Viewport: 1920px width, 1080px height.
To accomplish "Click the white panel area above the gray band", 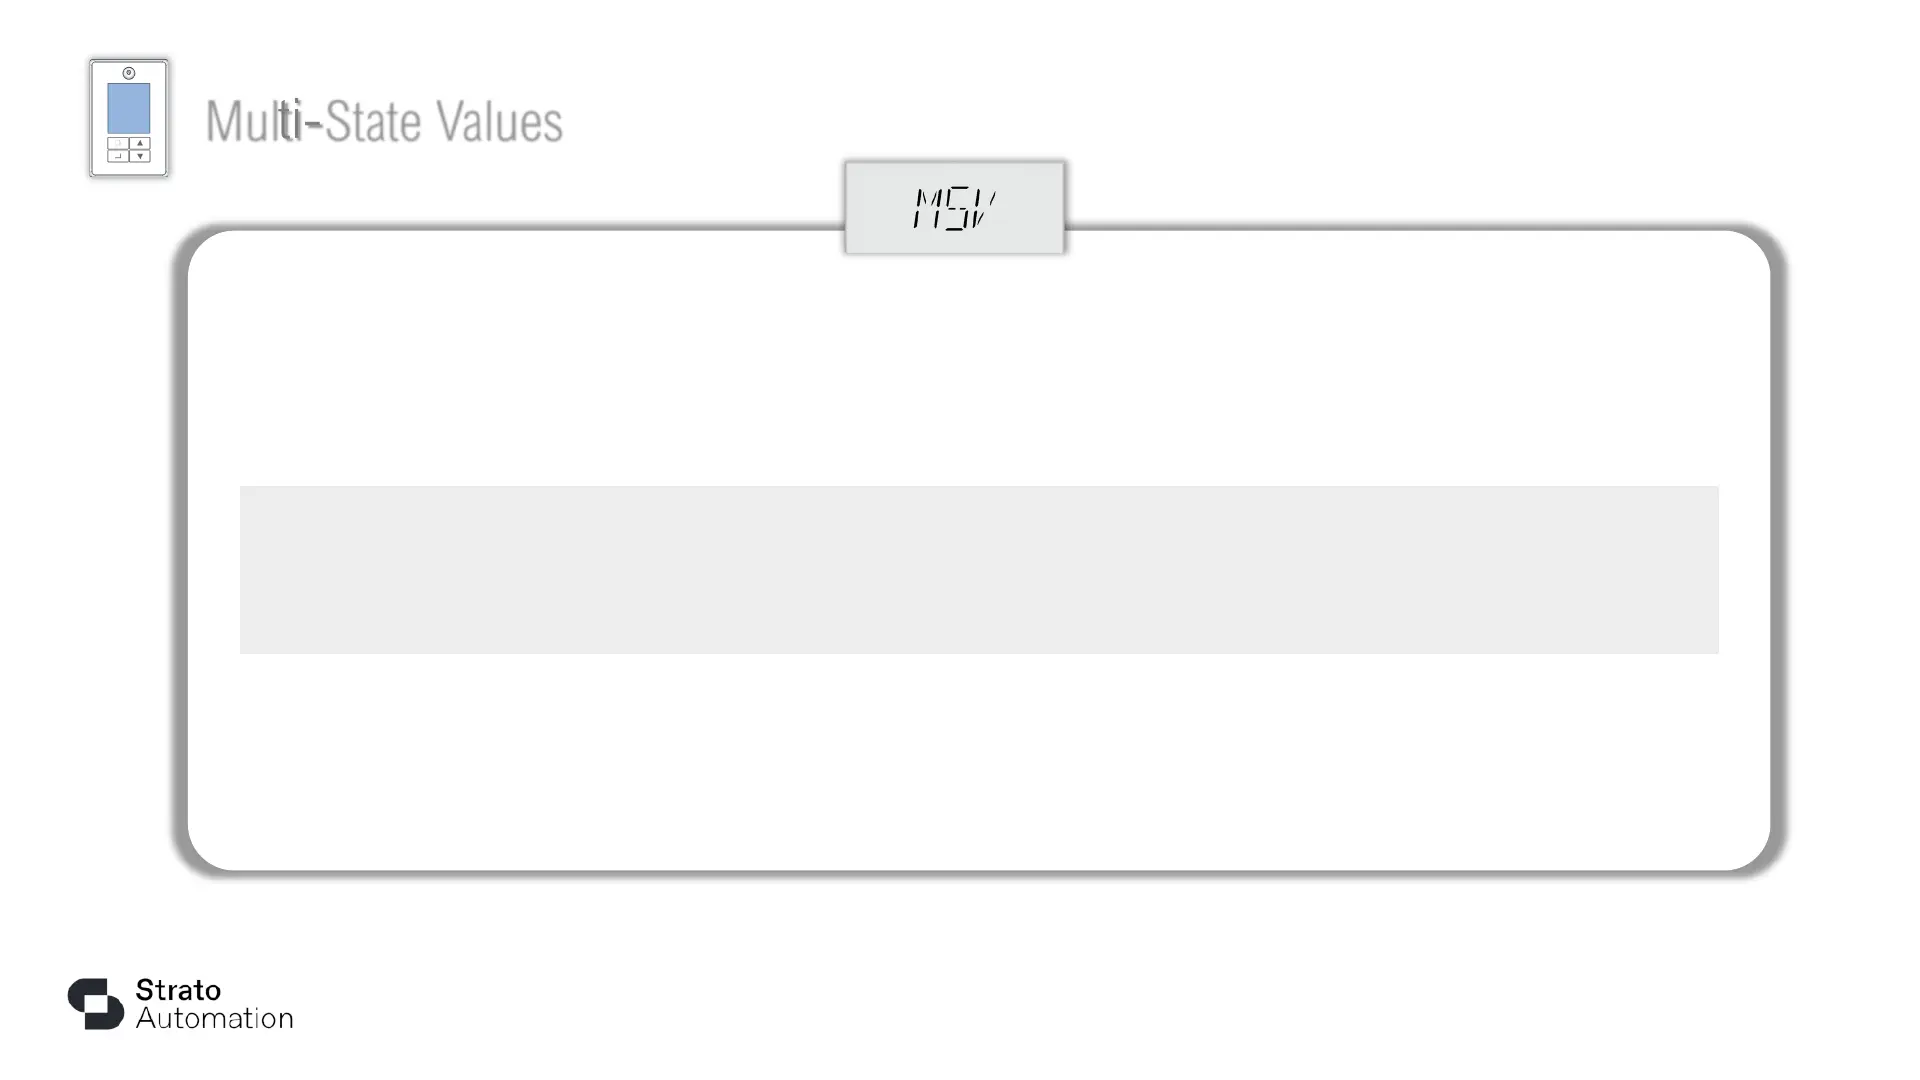I will click(978, 370).
